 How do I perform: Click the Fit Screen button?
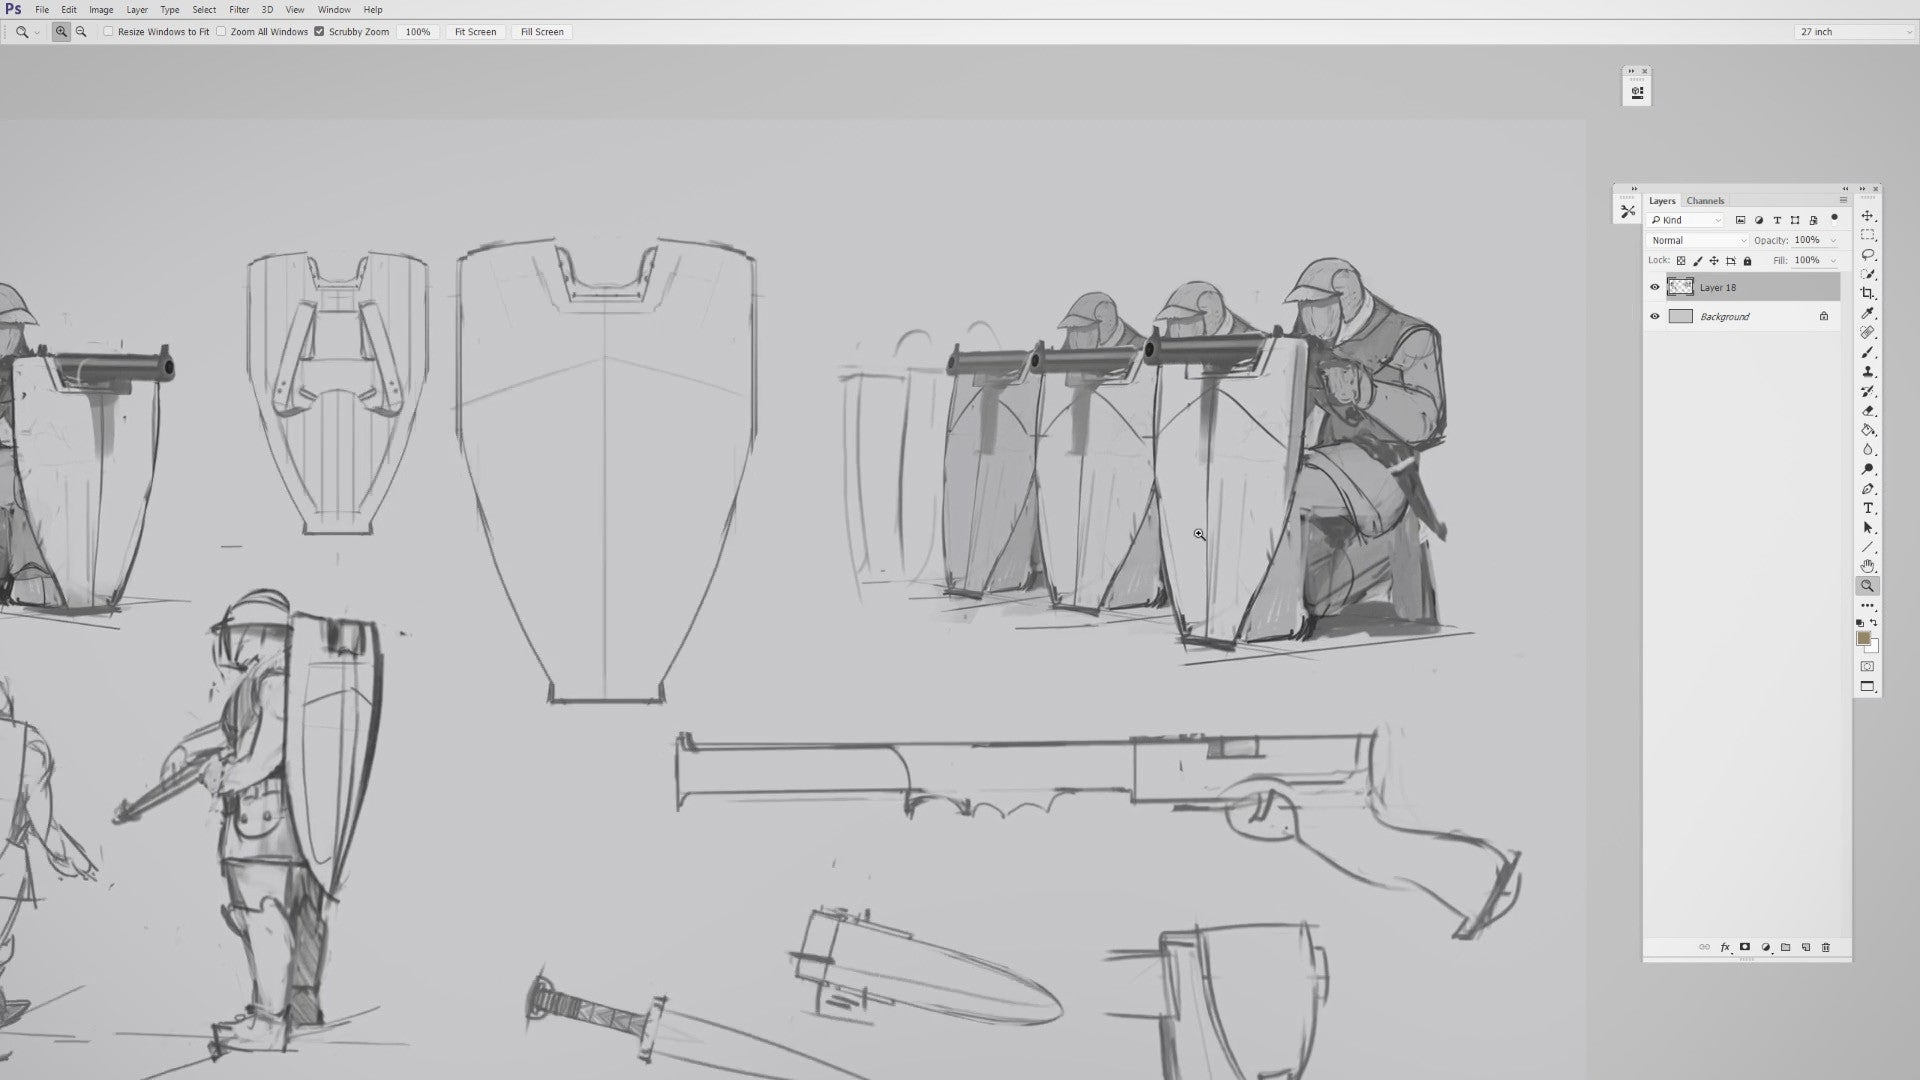475,32
